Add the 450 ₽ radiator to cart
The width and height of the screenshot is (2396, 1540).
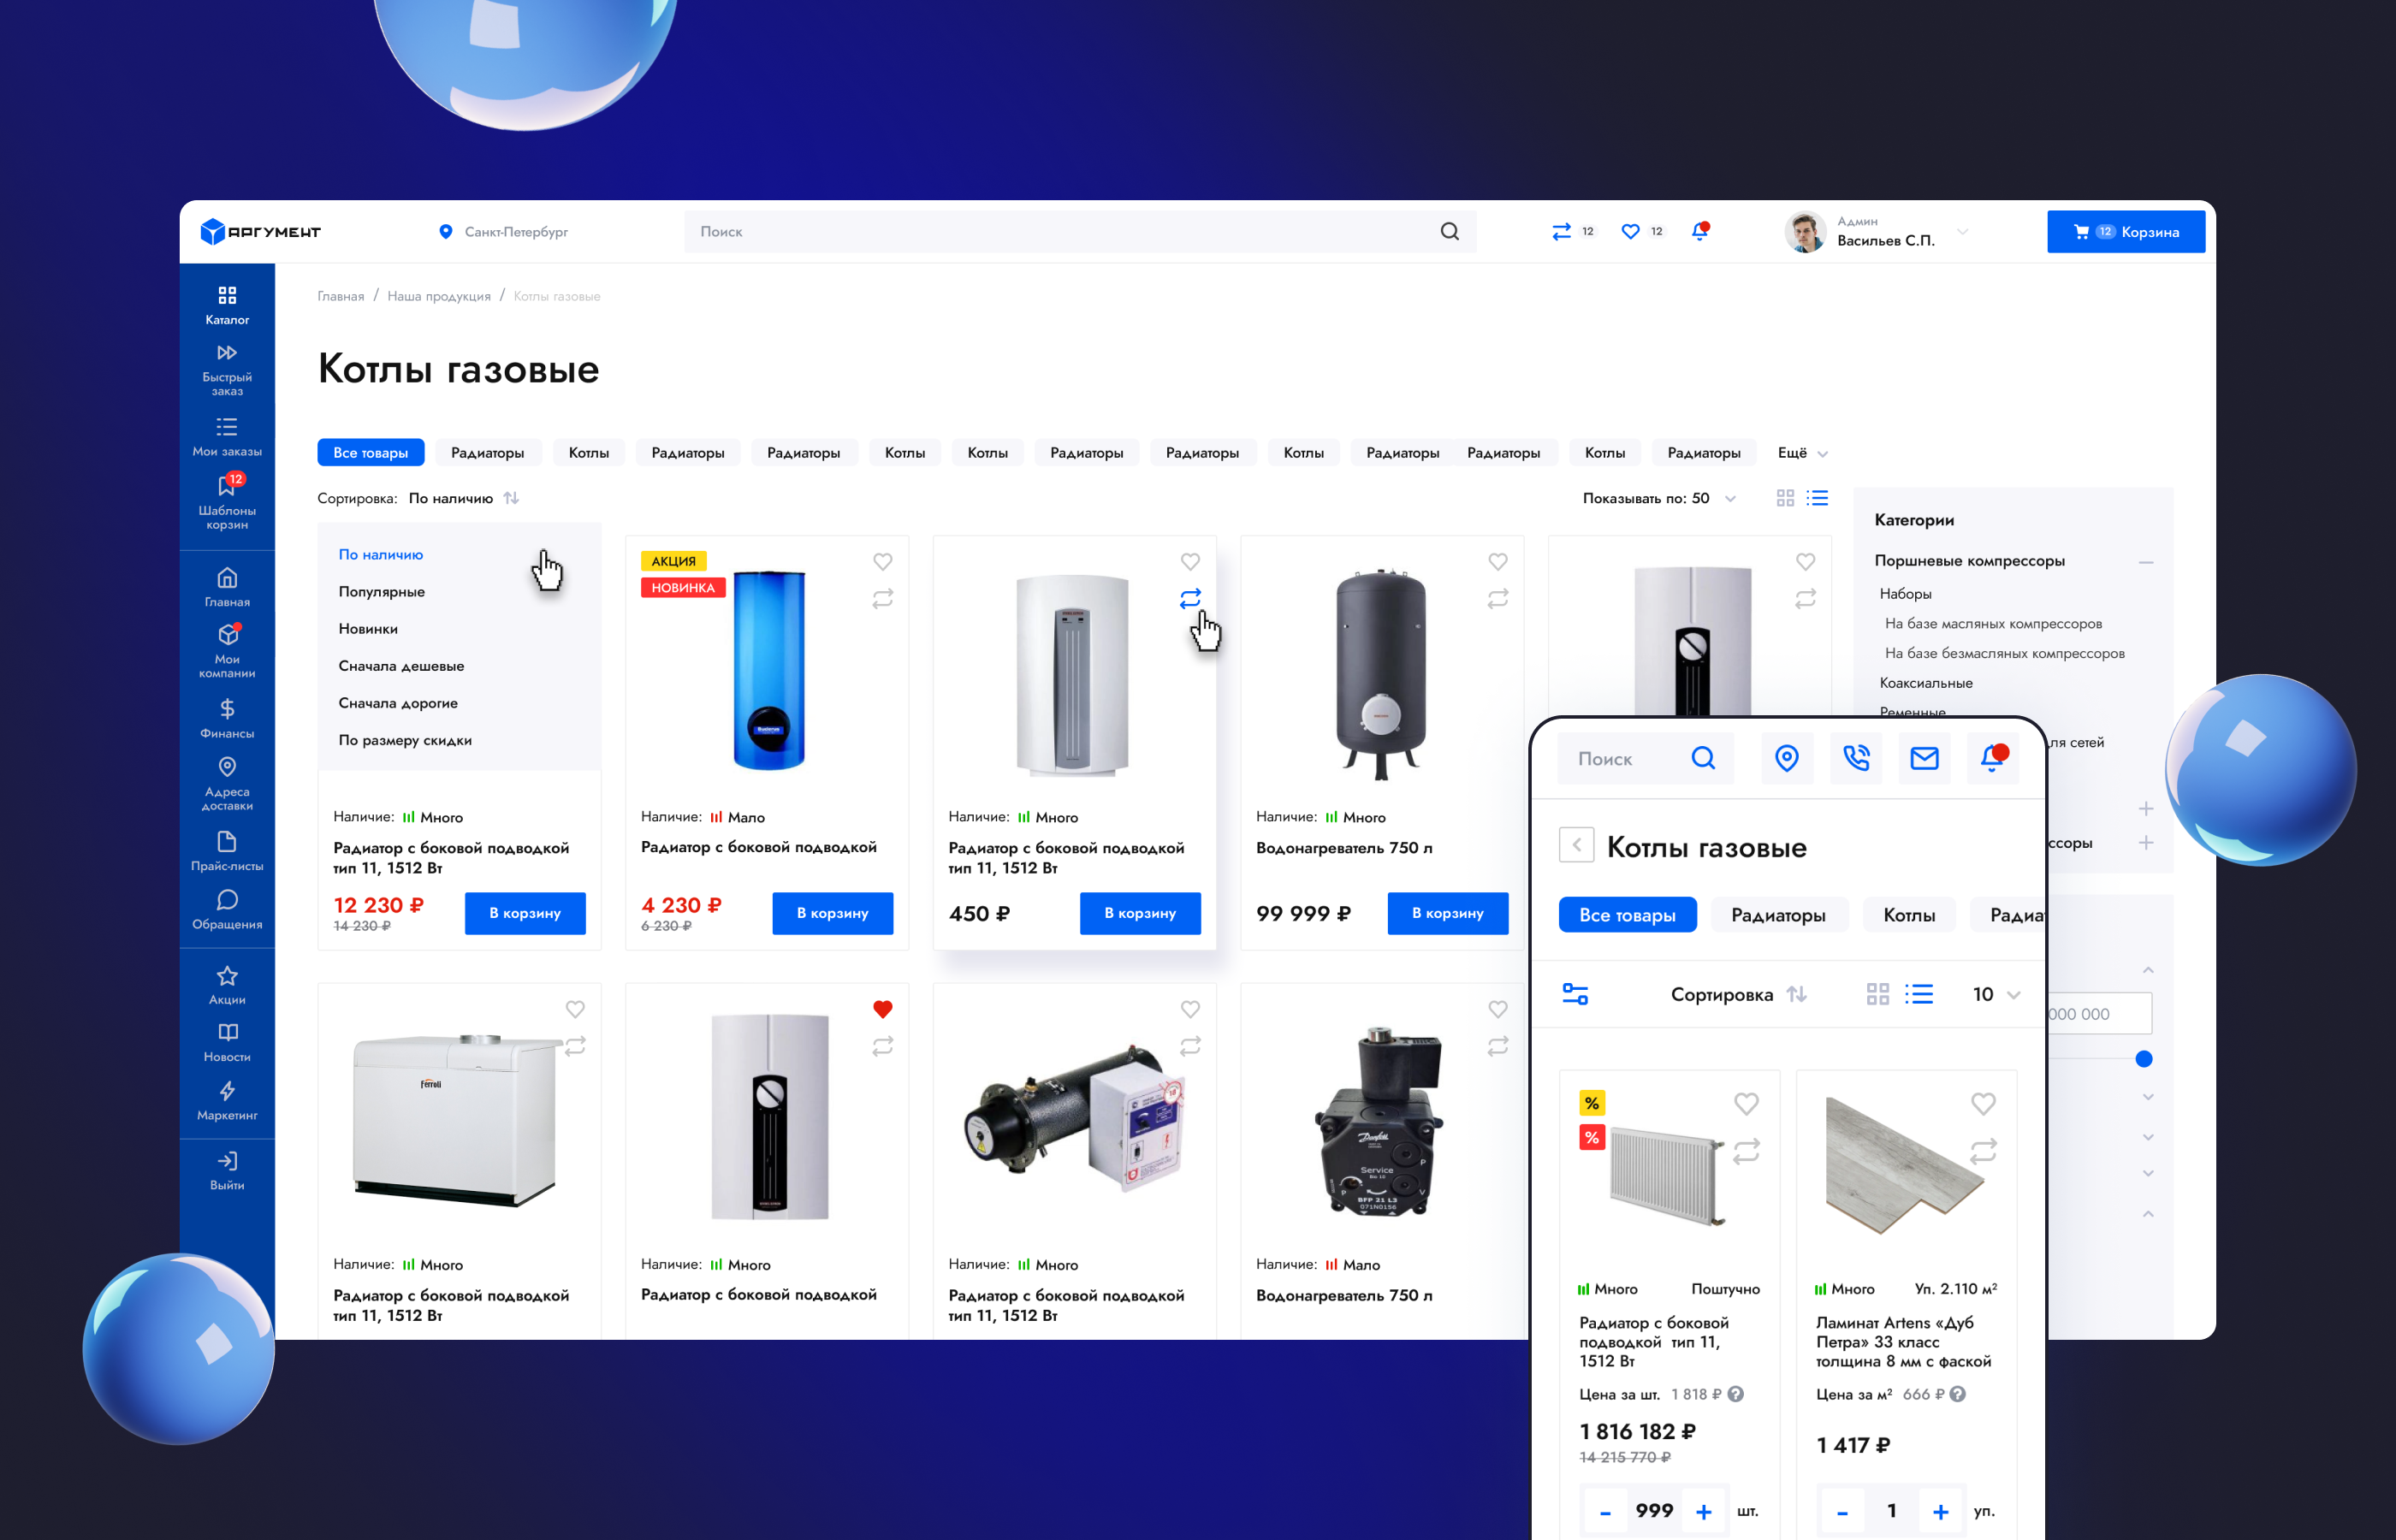click(1139, 913)
